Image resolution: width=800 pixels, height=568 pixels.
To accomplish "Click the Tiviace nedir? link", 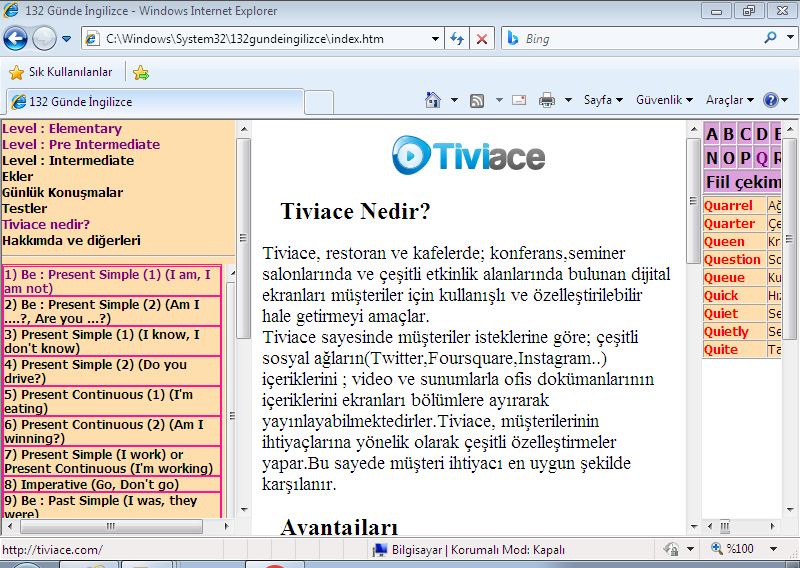I will [46, 225].
